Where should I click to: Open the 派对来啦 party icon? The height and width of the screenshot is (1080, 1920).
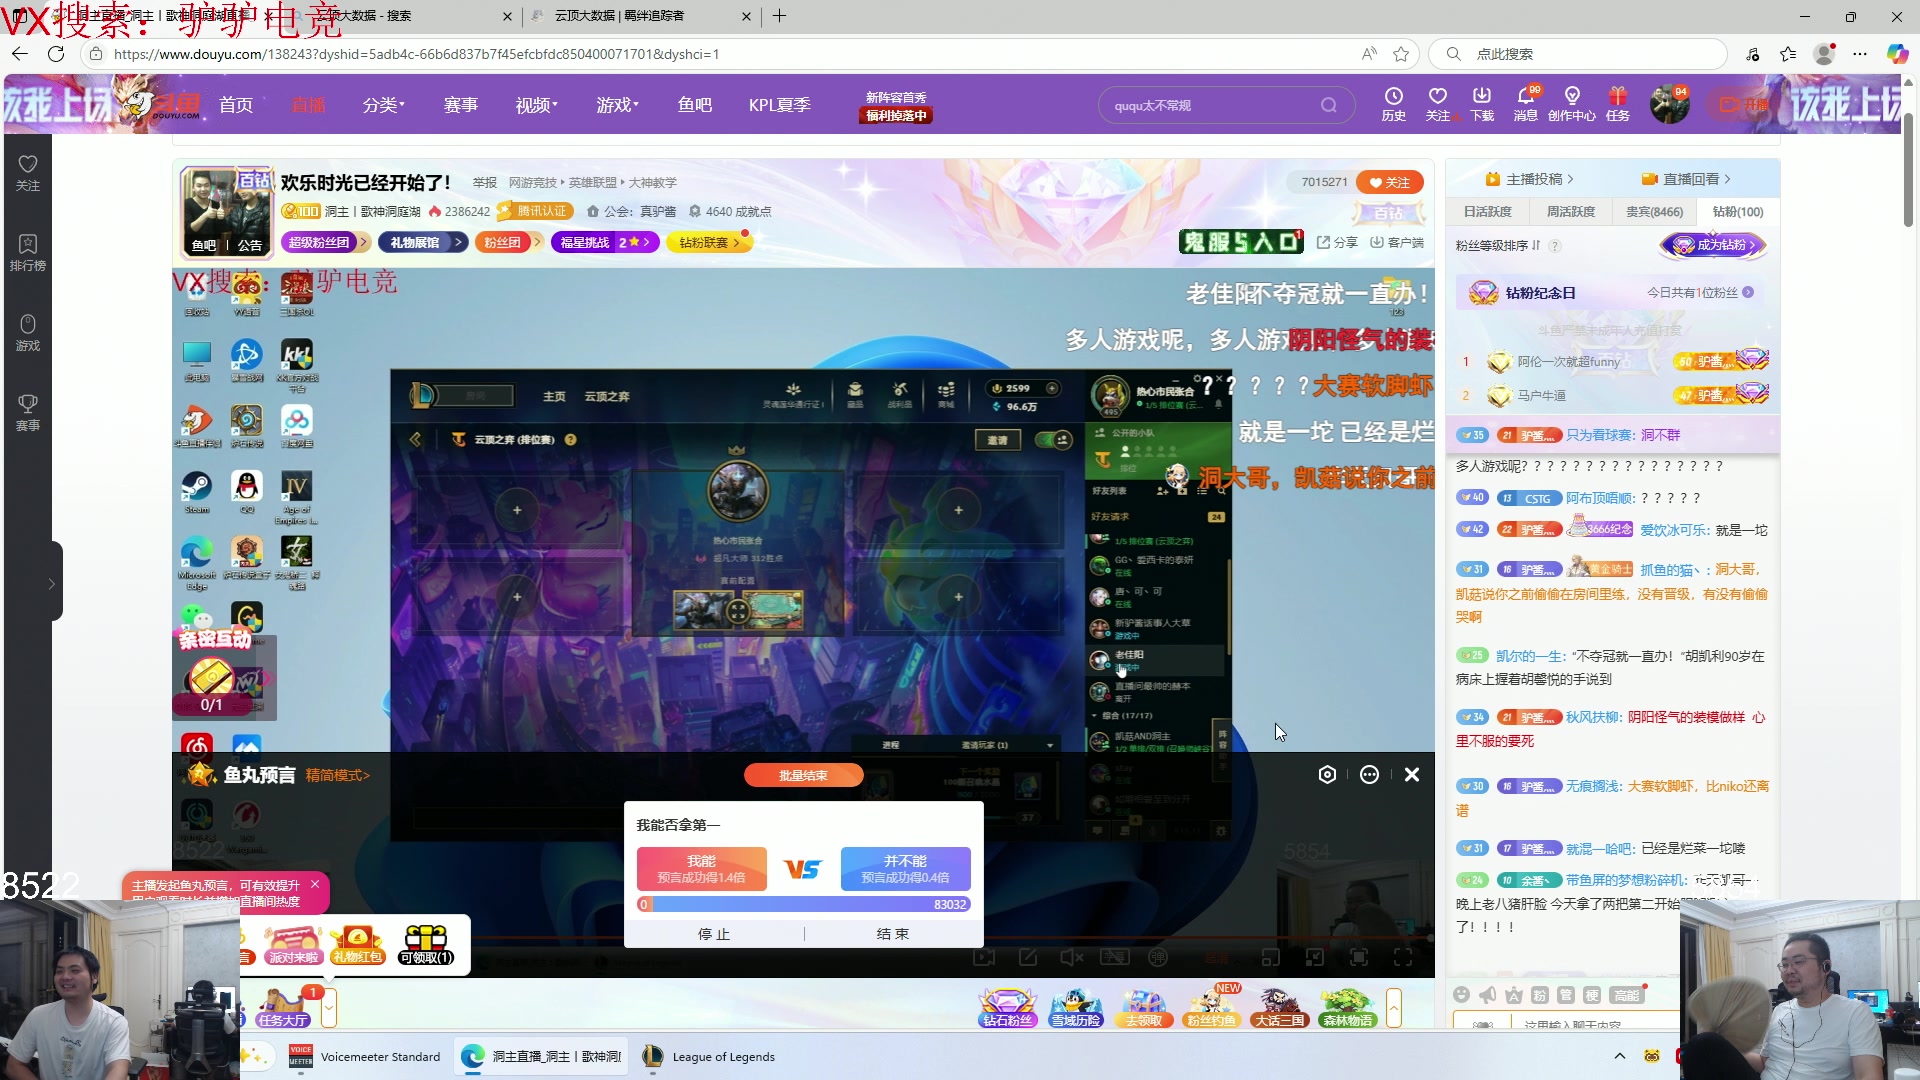click(x=292, y=944)
